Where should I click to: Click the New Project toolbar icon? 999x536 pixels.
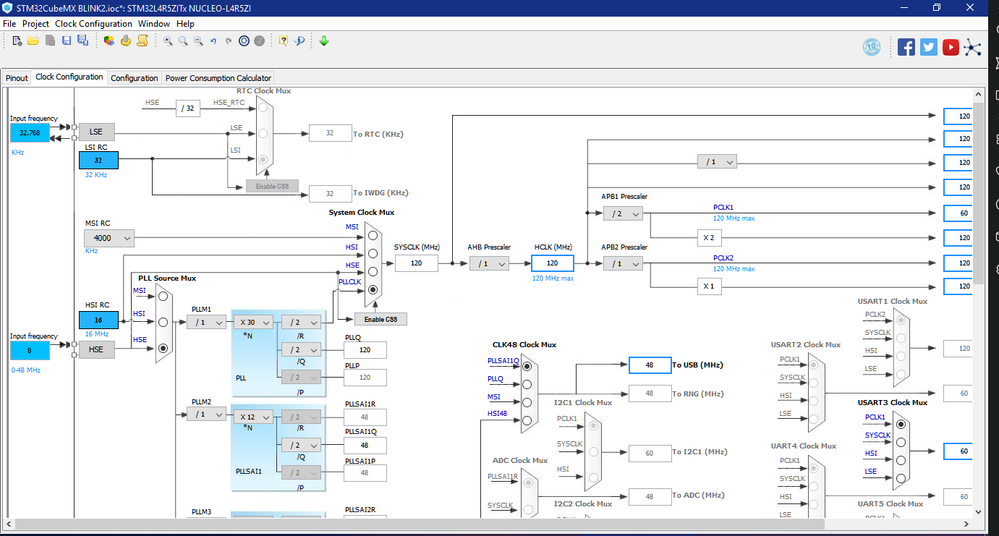[x=17, y=41]
